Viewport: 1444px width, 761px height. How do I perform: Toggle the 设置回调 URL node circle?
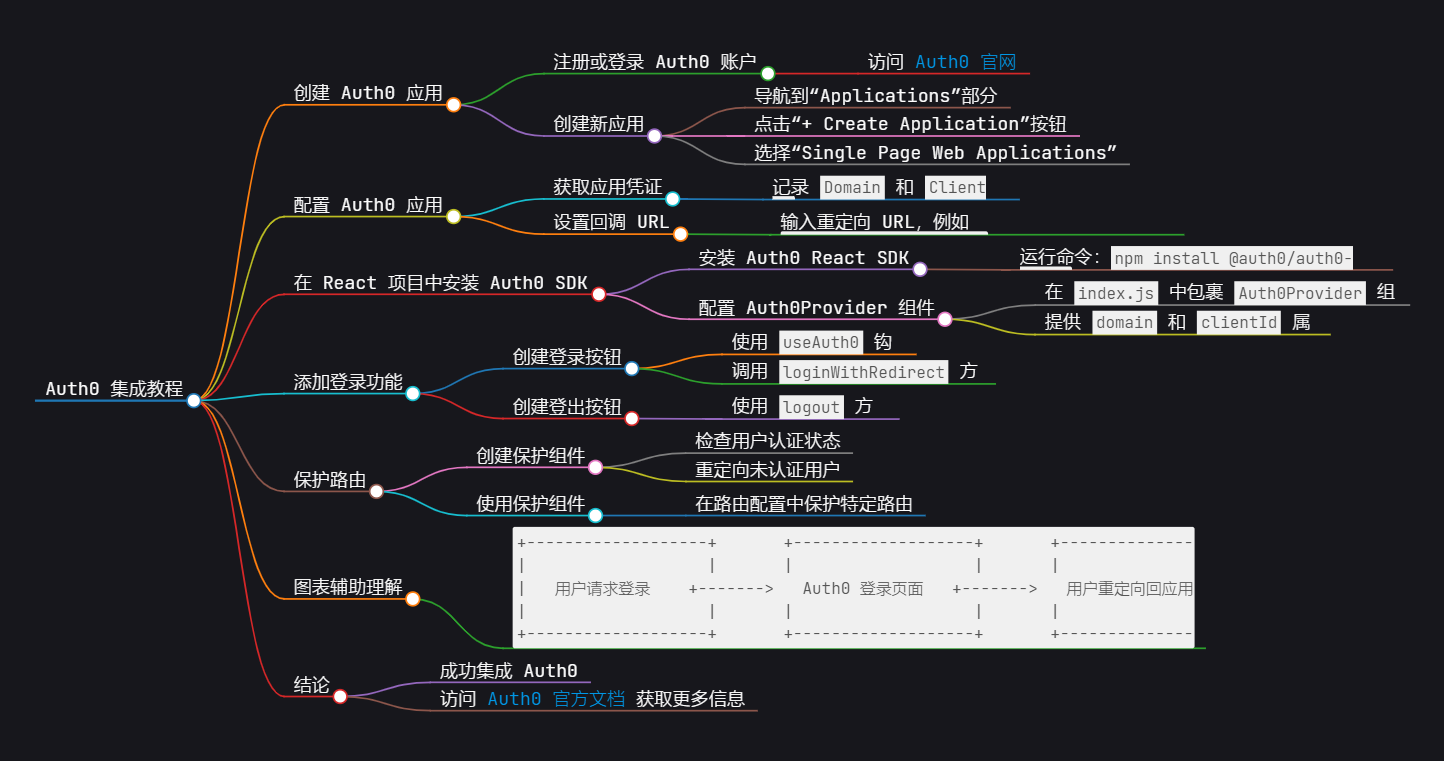click(x=680, y=234)
